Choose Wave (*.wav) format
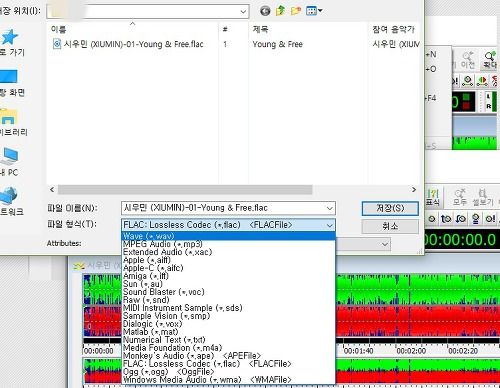Image resolution: width=500 pixels, height=388 pixels. [228, 236]
